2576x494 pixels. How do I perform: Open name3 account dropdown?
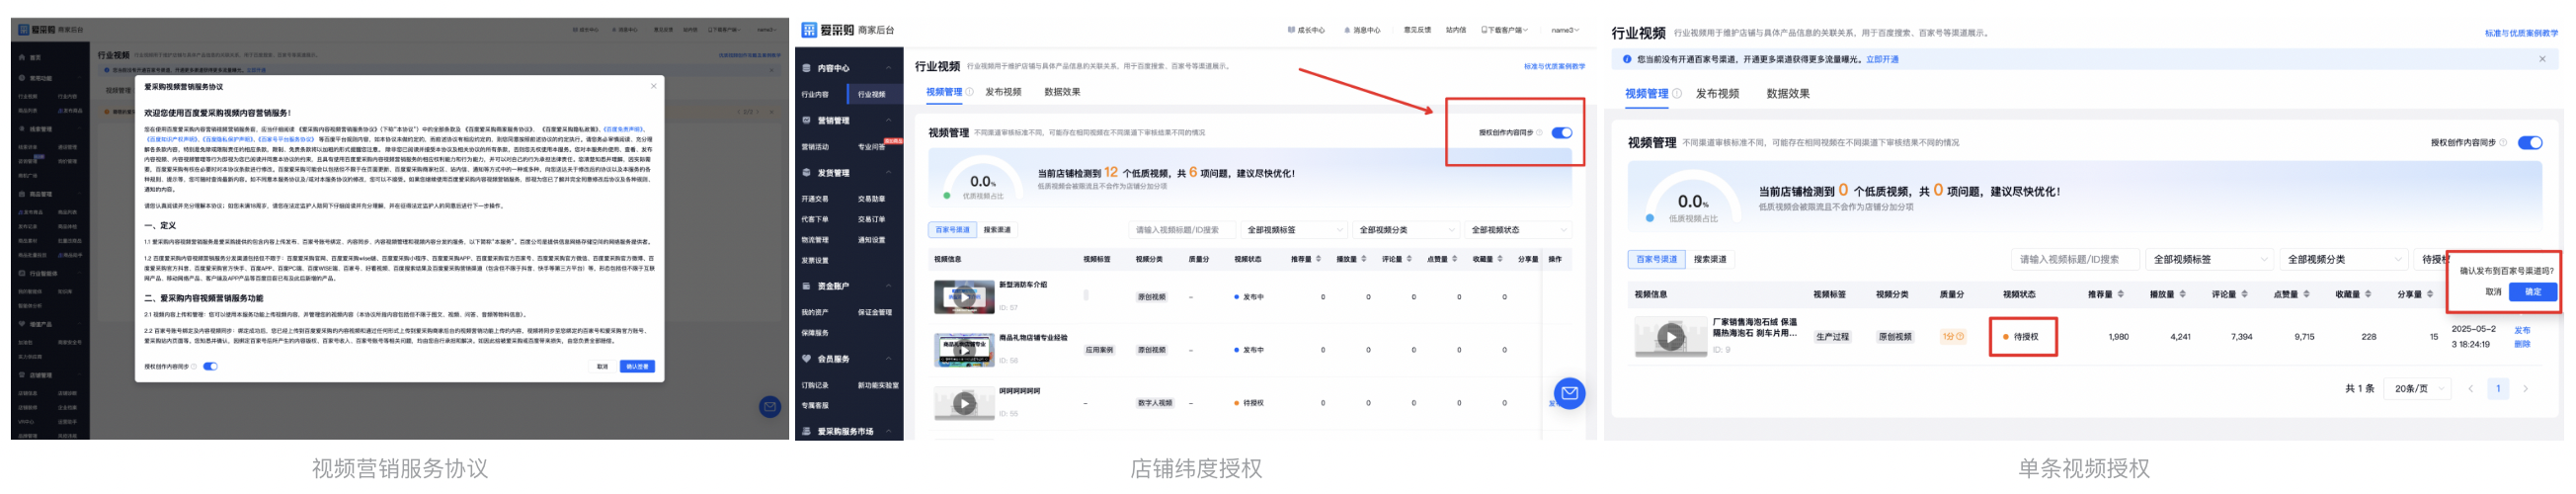coord(1566,30)
